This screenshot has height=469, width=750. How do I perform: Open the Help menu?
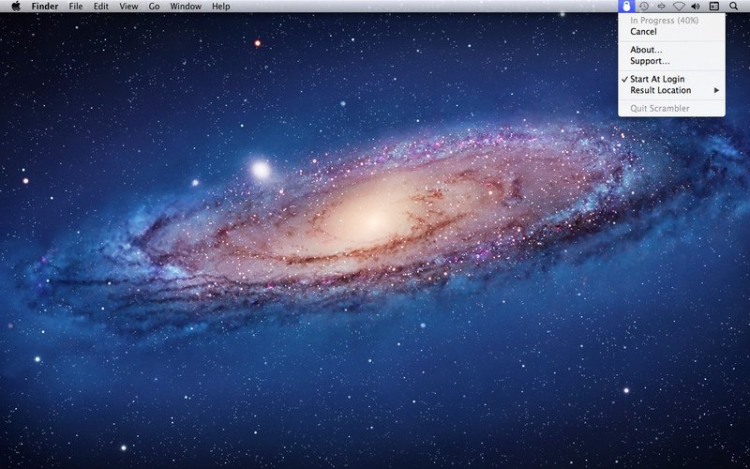coord(221,6)
